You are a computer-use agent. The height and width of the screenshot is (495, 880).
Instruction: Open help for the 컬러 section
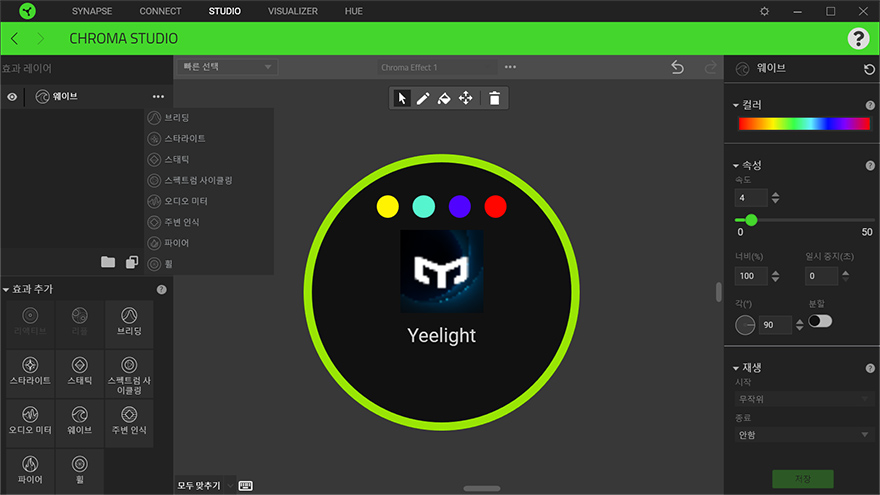tap(870, 105)
